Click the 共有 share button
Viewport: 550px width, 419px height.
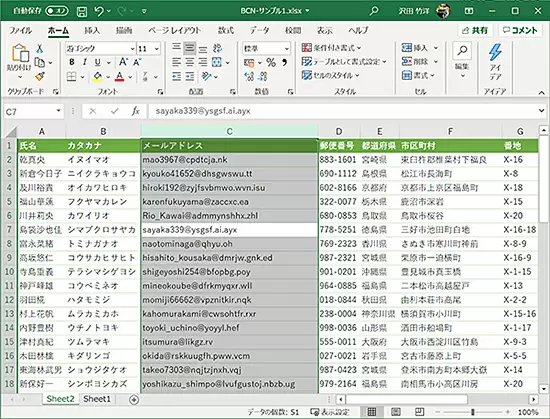(475, 31)
